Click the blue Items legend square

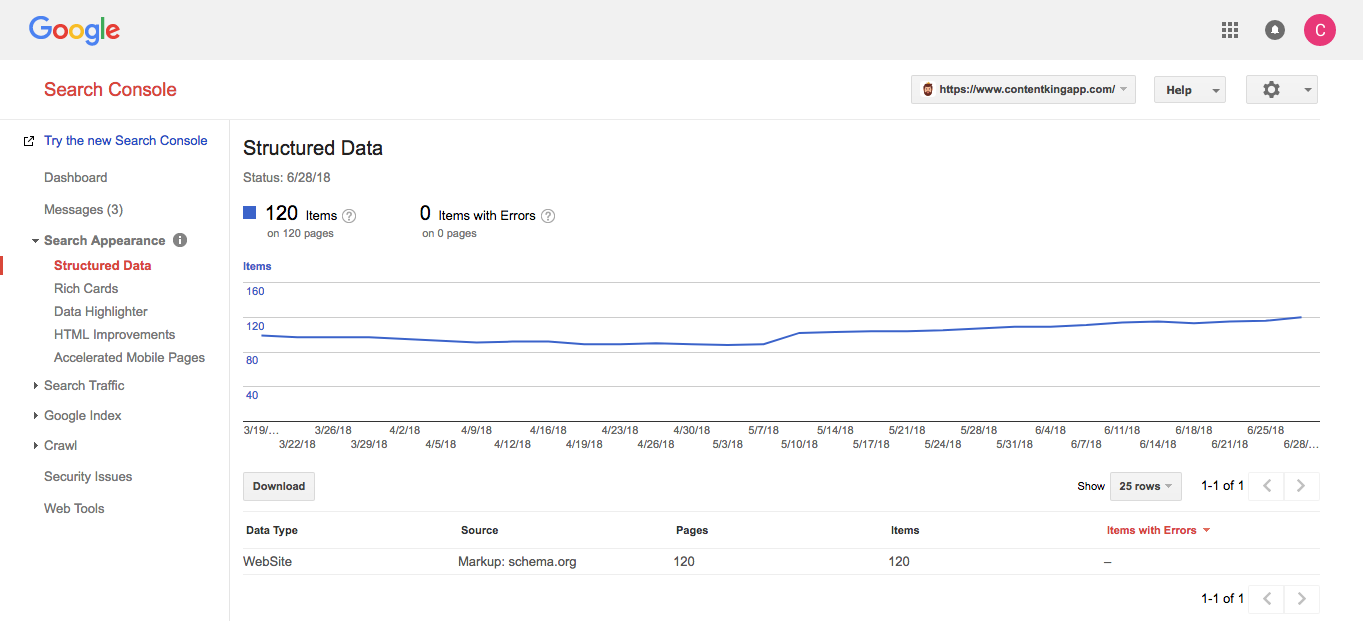click(x=250, y=212)
